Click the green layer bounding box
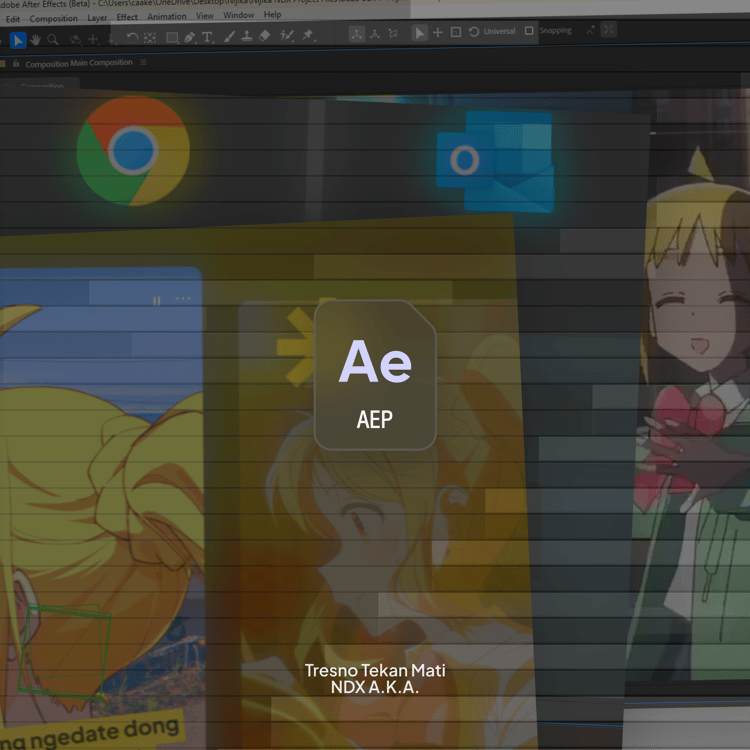The width and height of the screenshot is (750, 750). click(65, 652)
